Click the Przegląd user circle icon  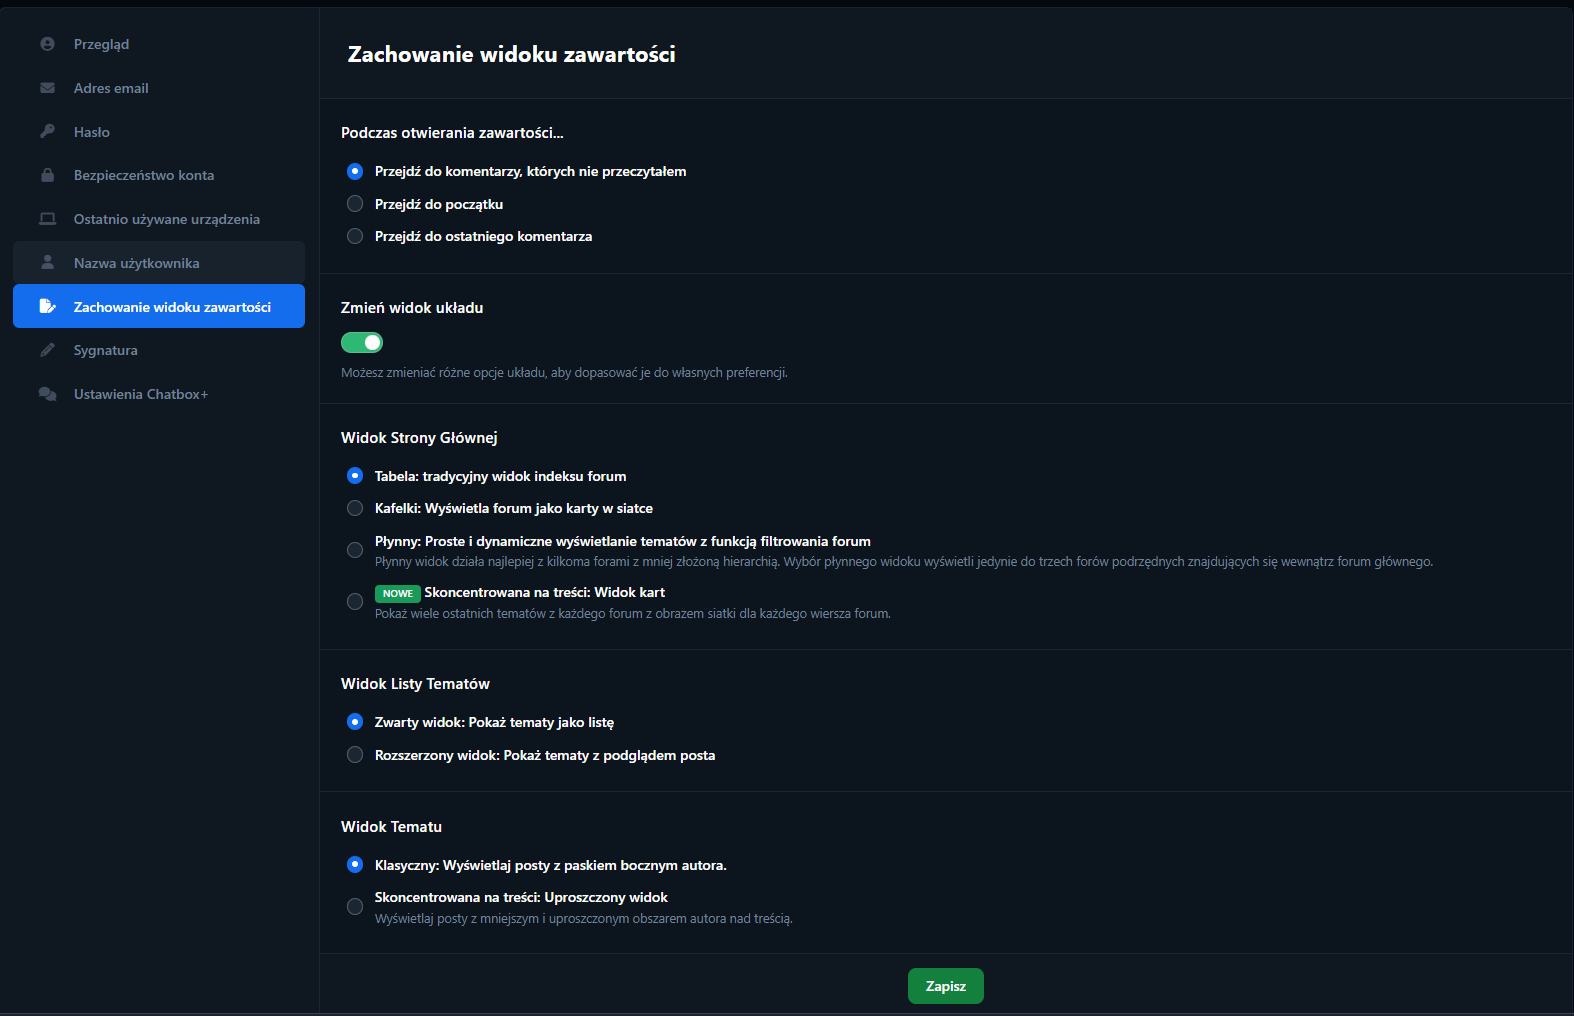[x=47, y=44]
